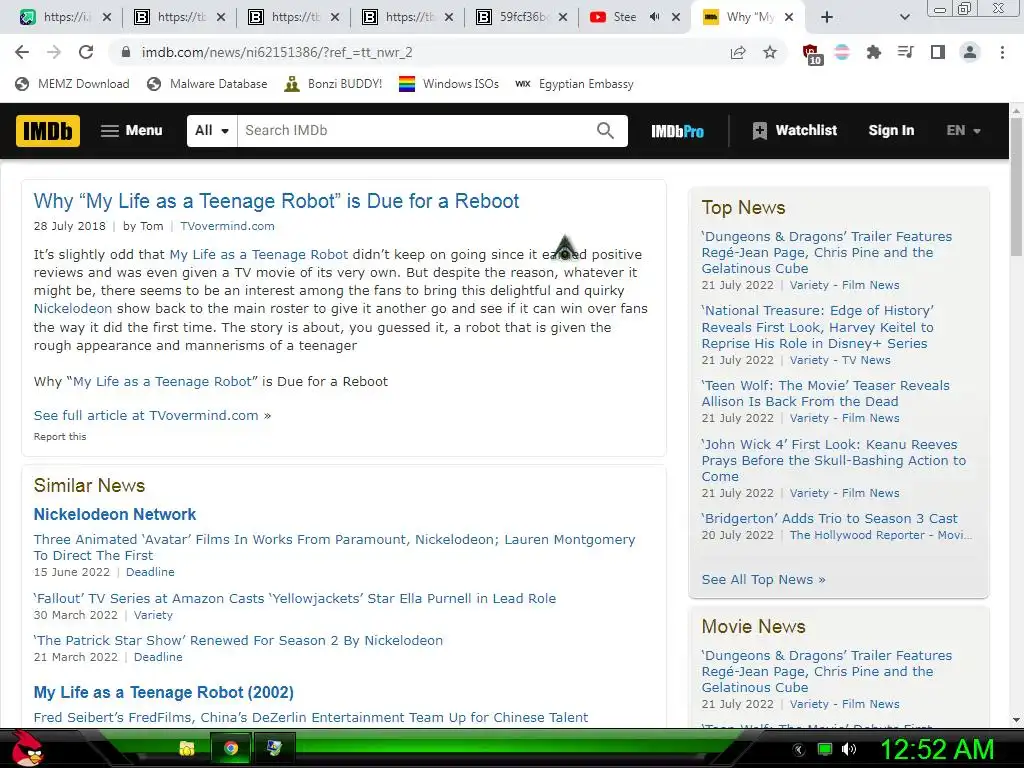The height and width of the screenshot is (768, 1024).
Task: Open the Malware Database bookmark
Action: 208,84
